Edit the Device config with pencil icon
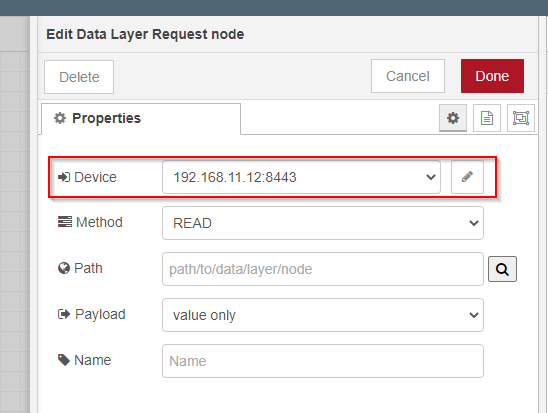This screenshot has width=548, height=413. [x=467, y=177]
